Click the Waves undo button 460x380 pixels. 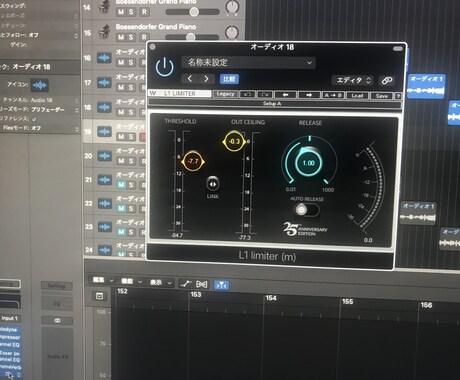(247, 94)
